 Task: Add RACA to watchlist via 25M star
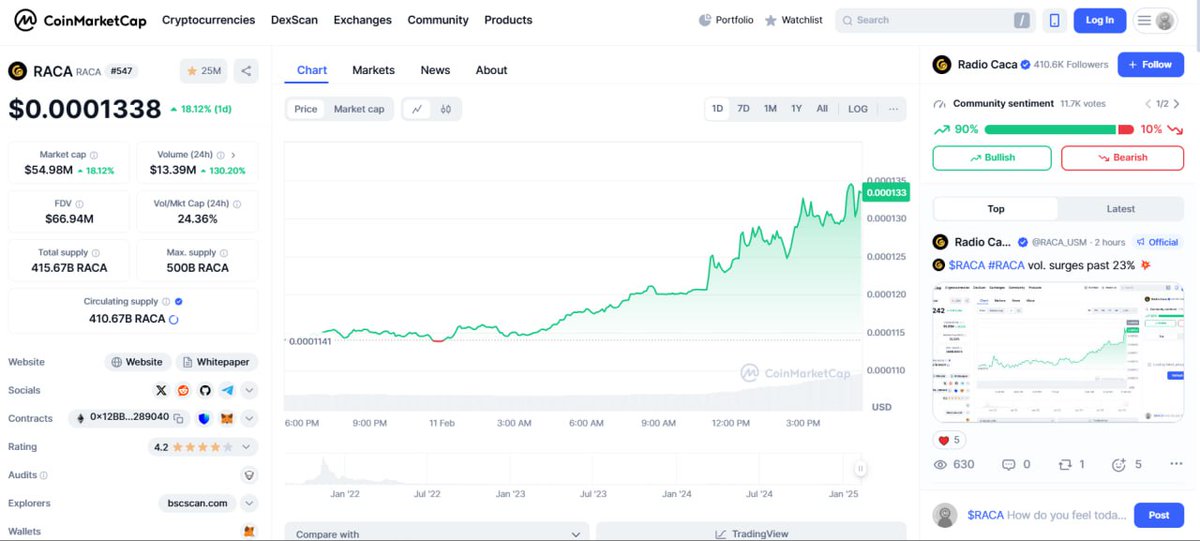(204, 71)
